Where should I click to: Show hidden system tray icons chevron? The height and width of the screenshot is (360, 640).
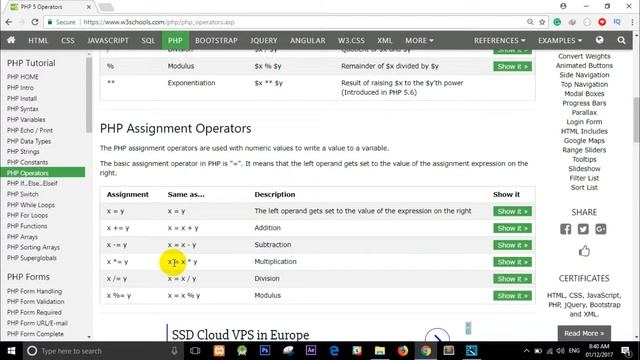coord(527,351)
